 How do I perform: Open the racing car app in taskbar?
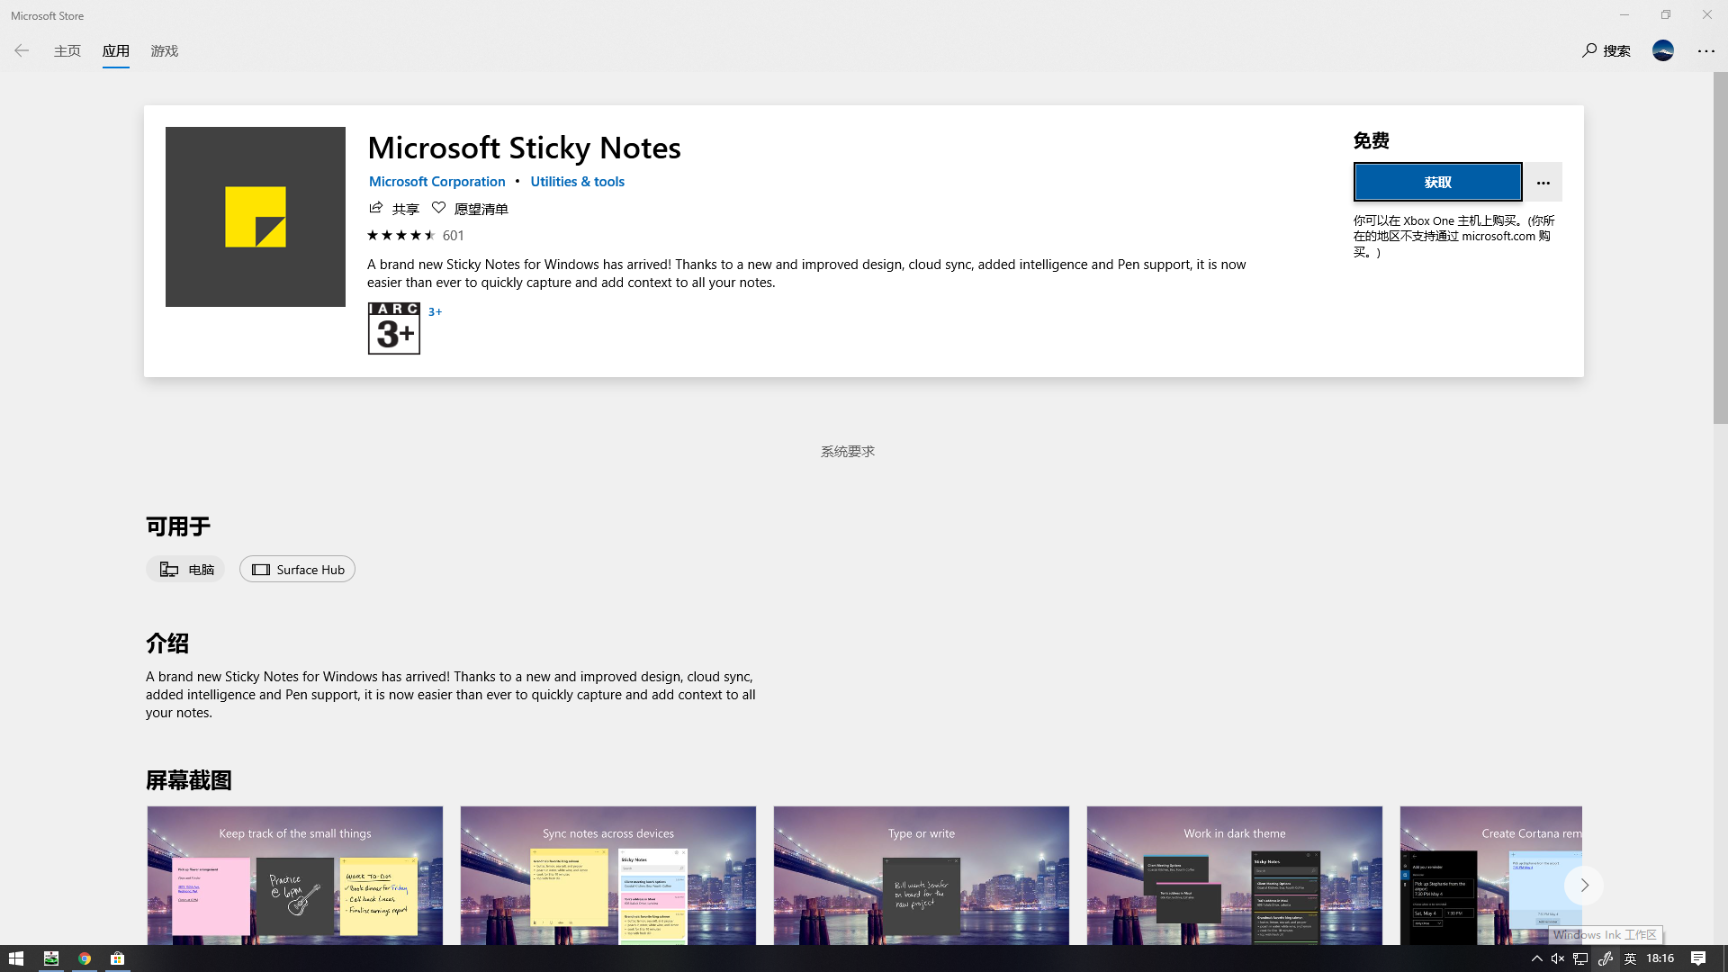(51, 958)
